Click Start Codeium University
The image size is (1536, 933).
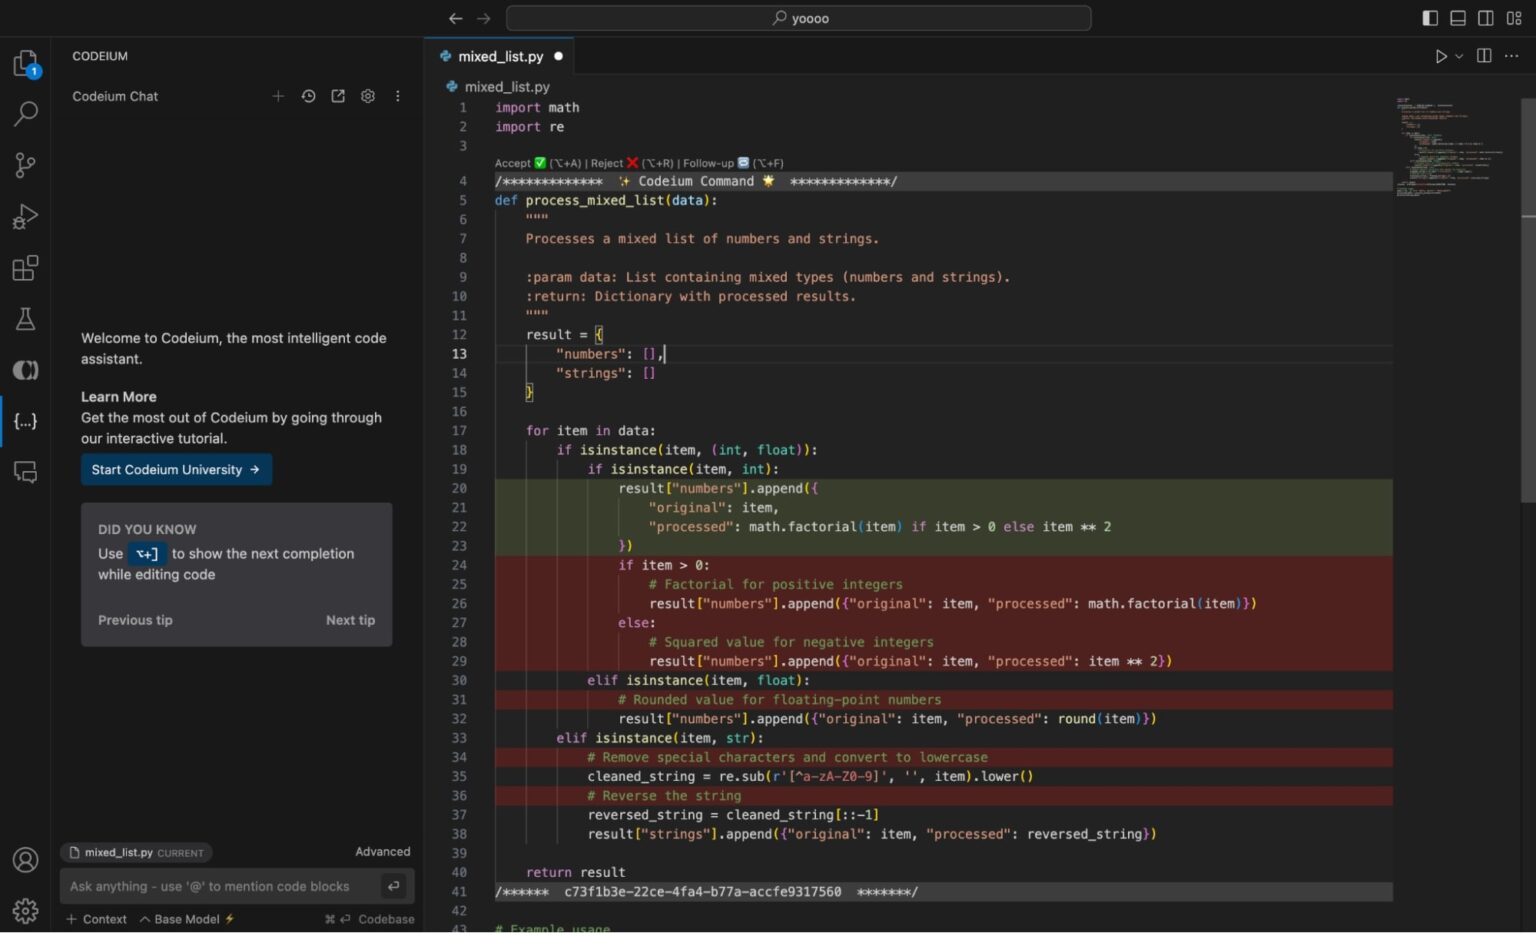click(x=176, y=469)
